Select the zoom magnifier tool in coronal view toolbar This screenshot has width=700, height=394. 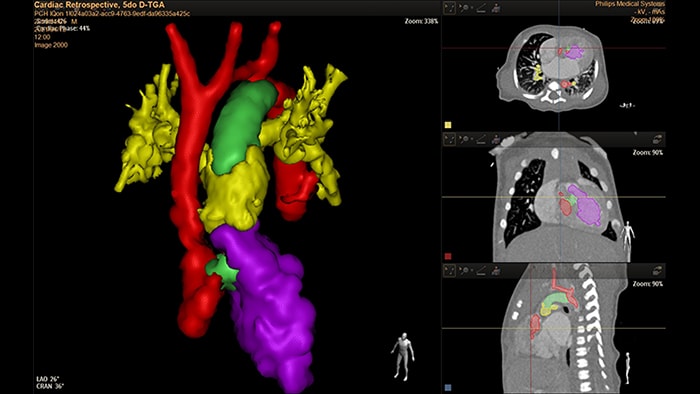pyautogui.click(x=464, y=140)
